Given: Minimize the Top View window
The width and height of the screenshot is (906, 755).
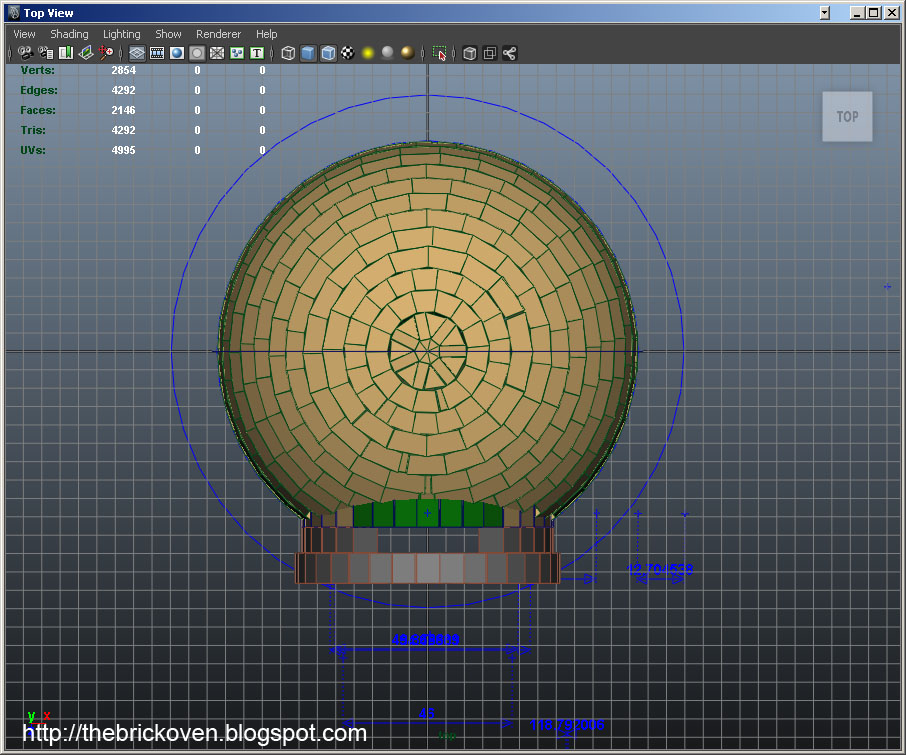Looking at the screenshot, I should 857,13.
